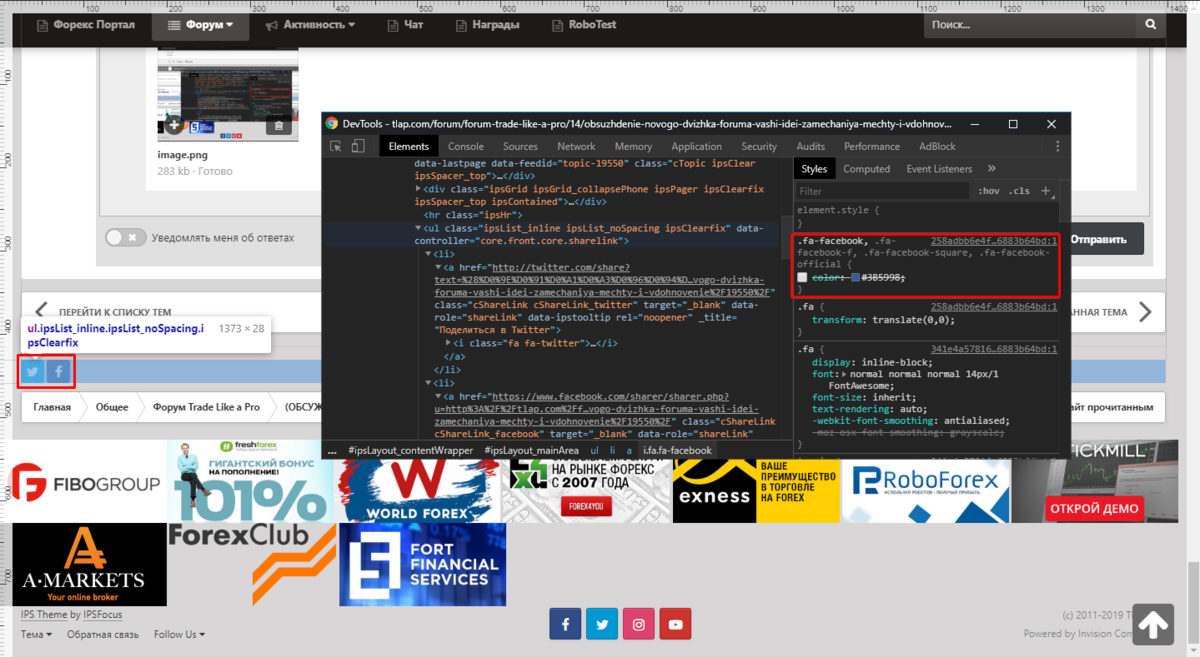Collapse the ul ipsList_inline tree node
Viewport: 1200px width, 657px height.
coord(419,229)
